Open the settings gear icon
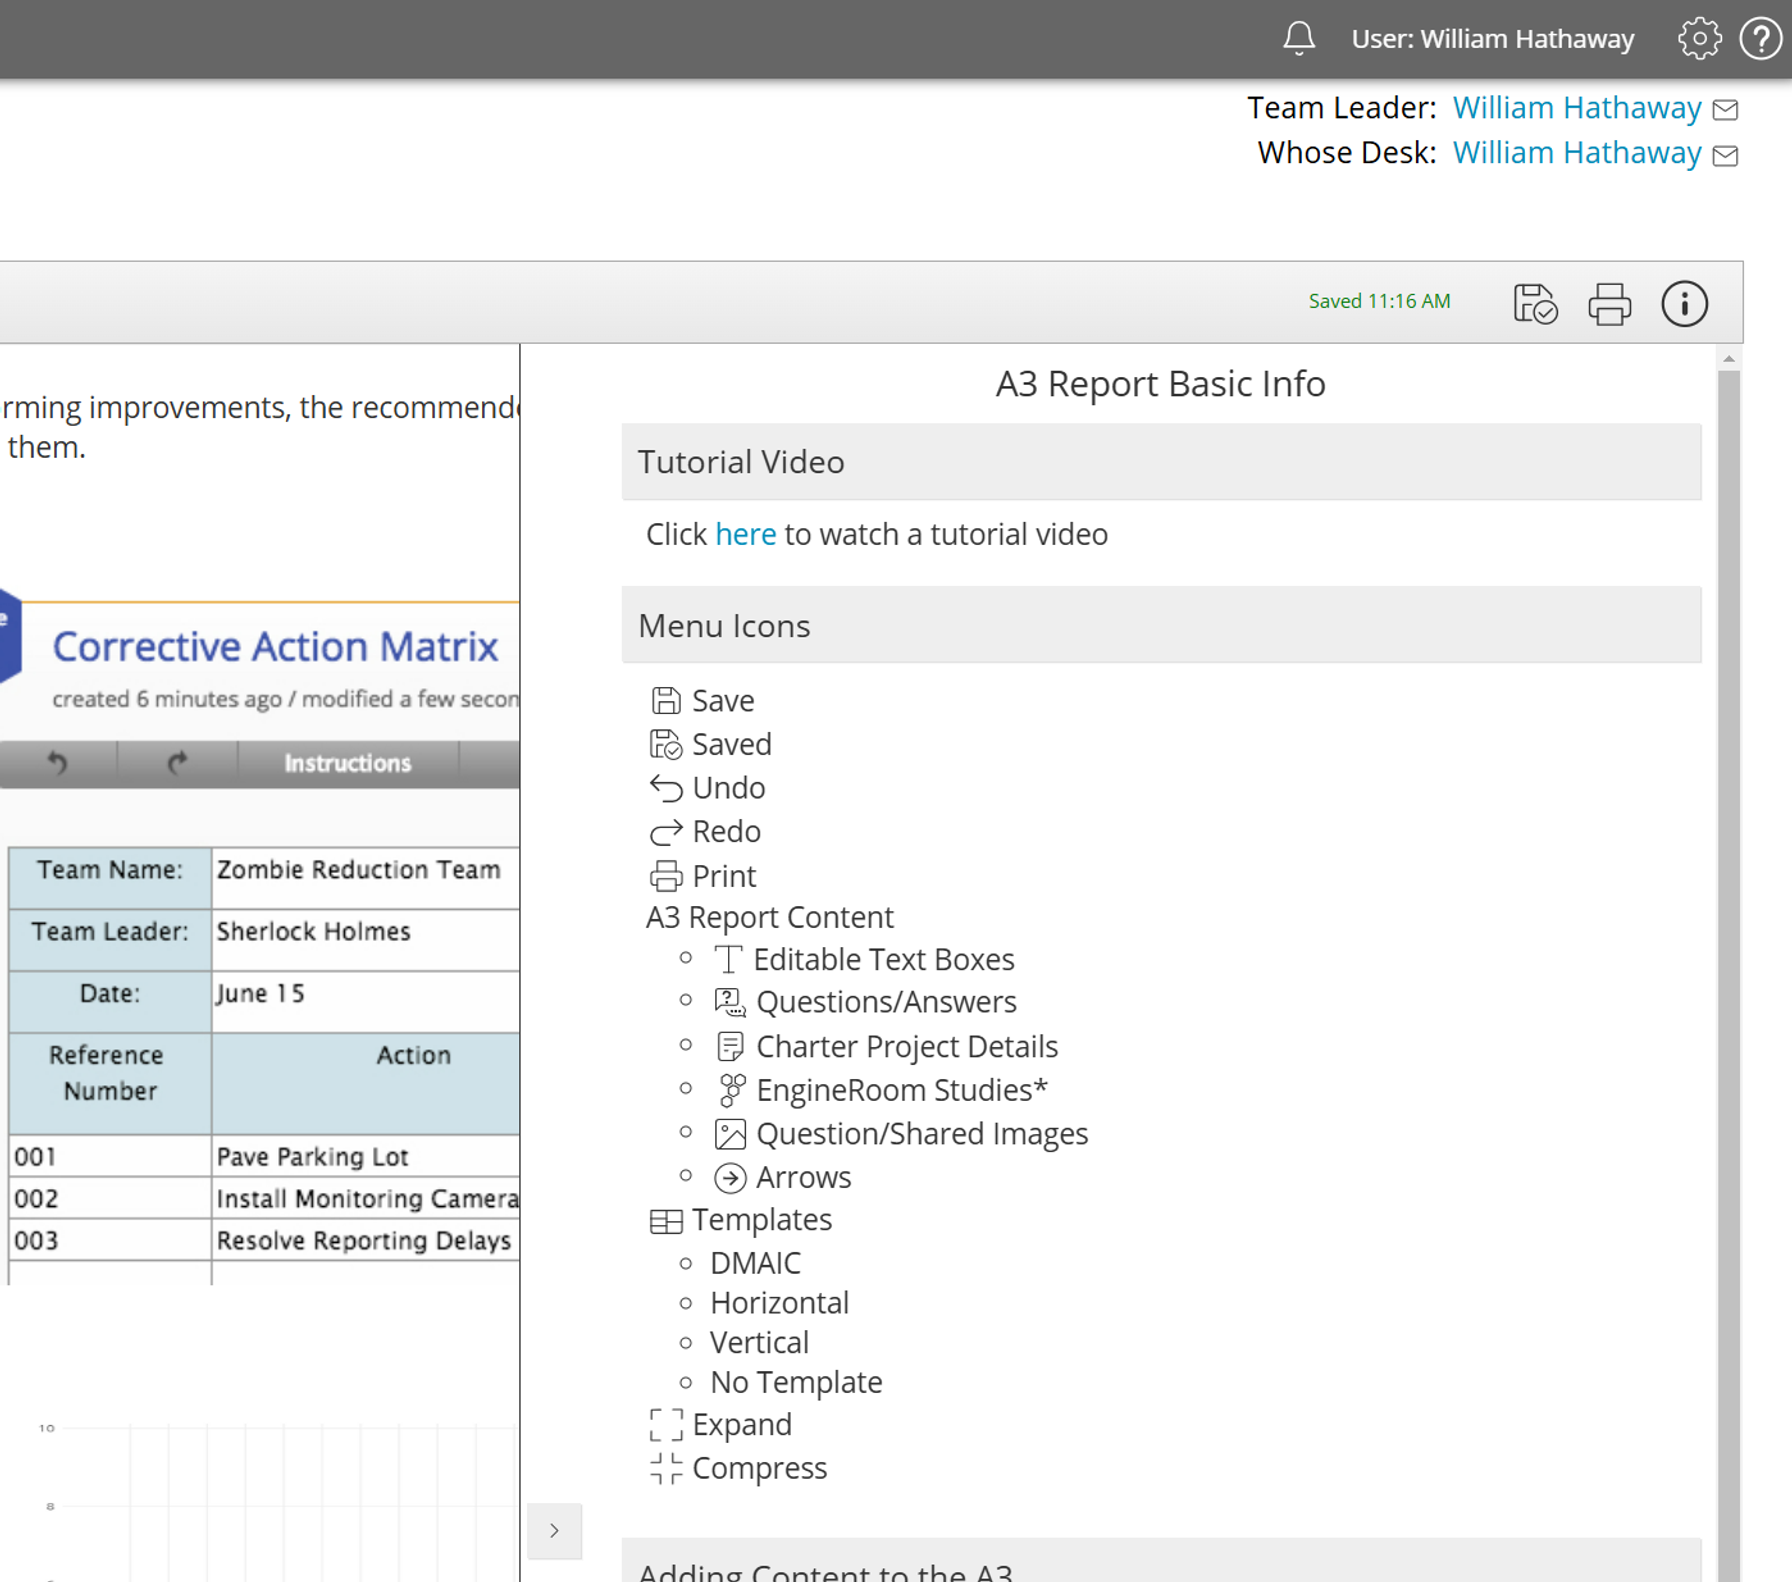 (1699, 39)
